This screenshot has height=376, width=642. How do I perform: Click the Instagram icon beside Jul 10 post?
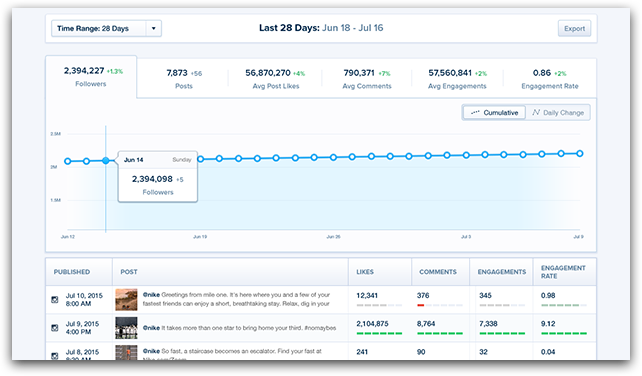54,299
